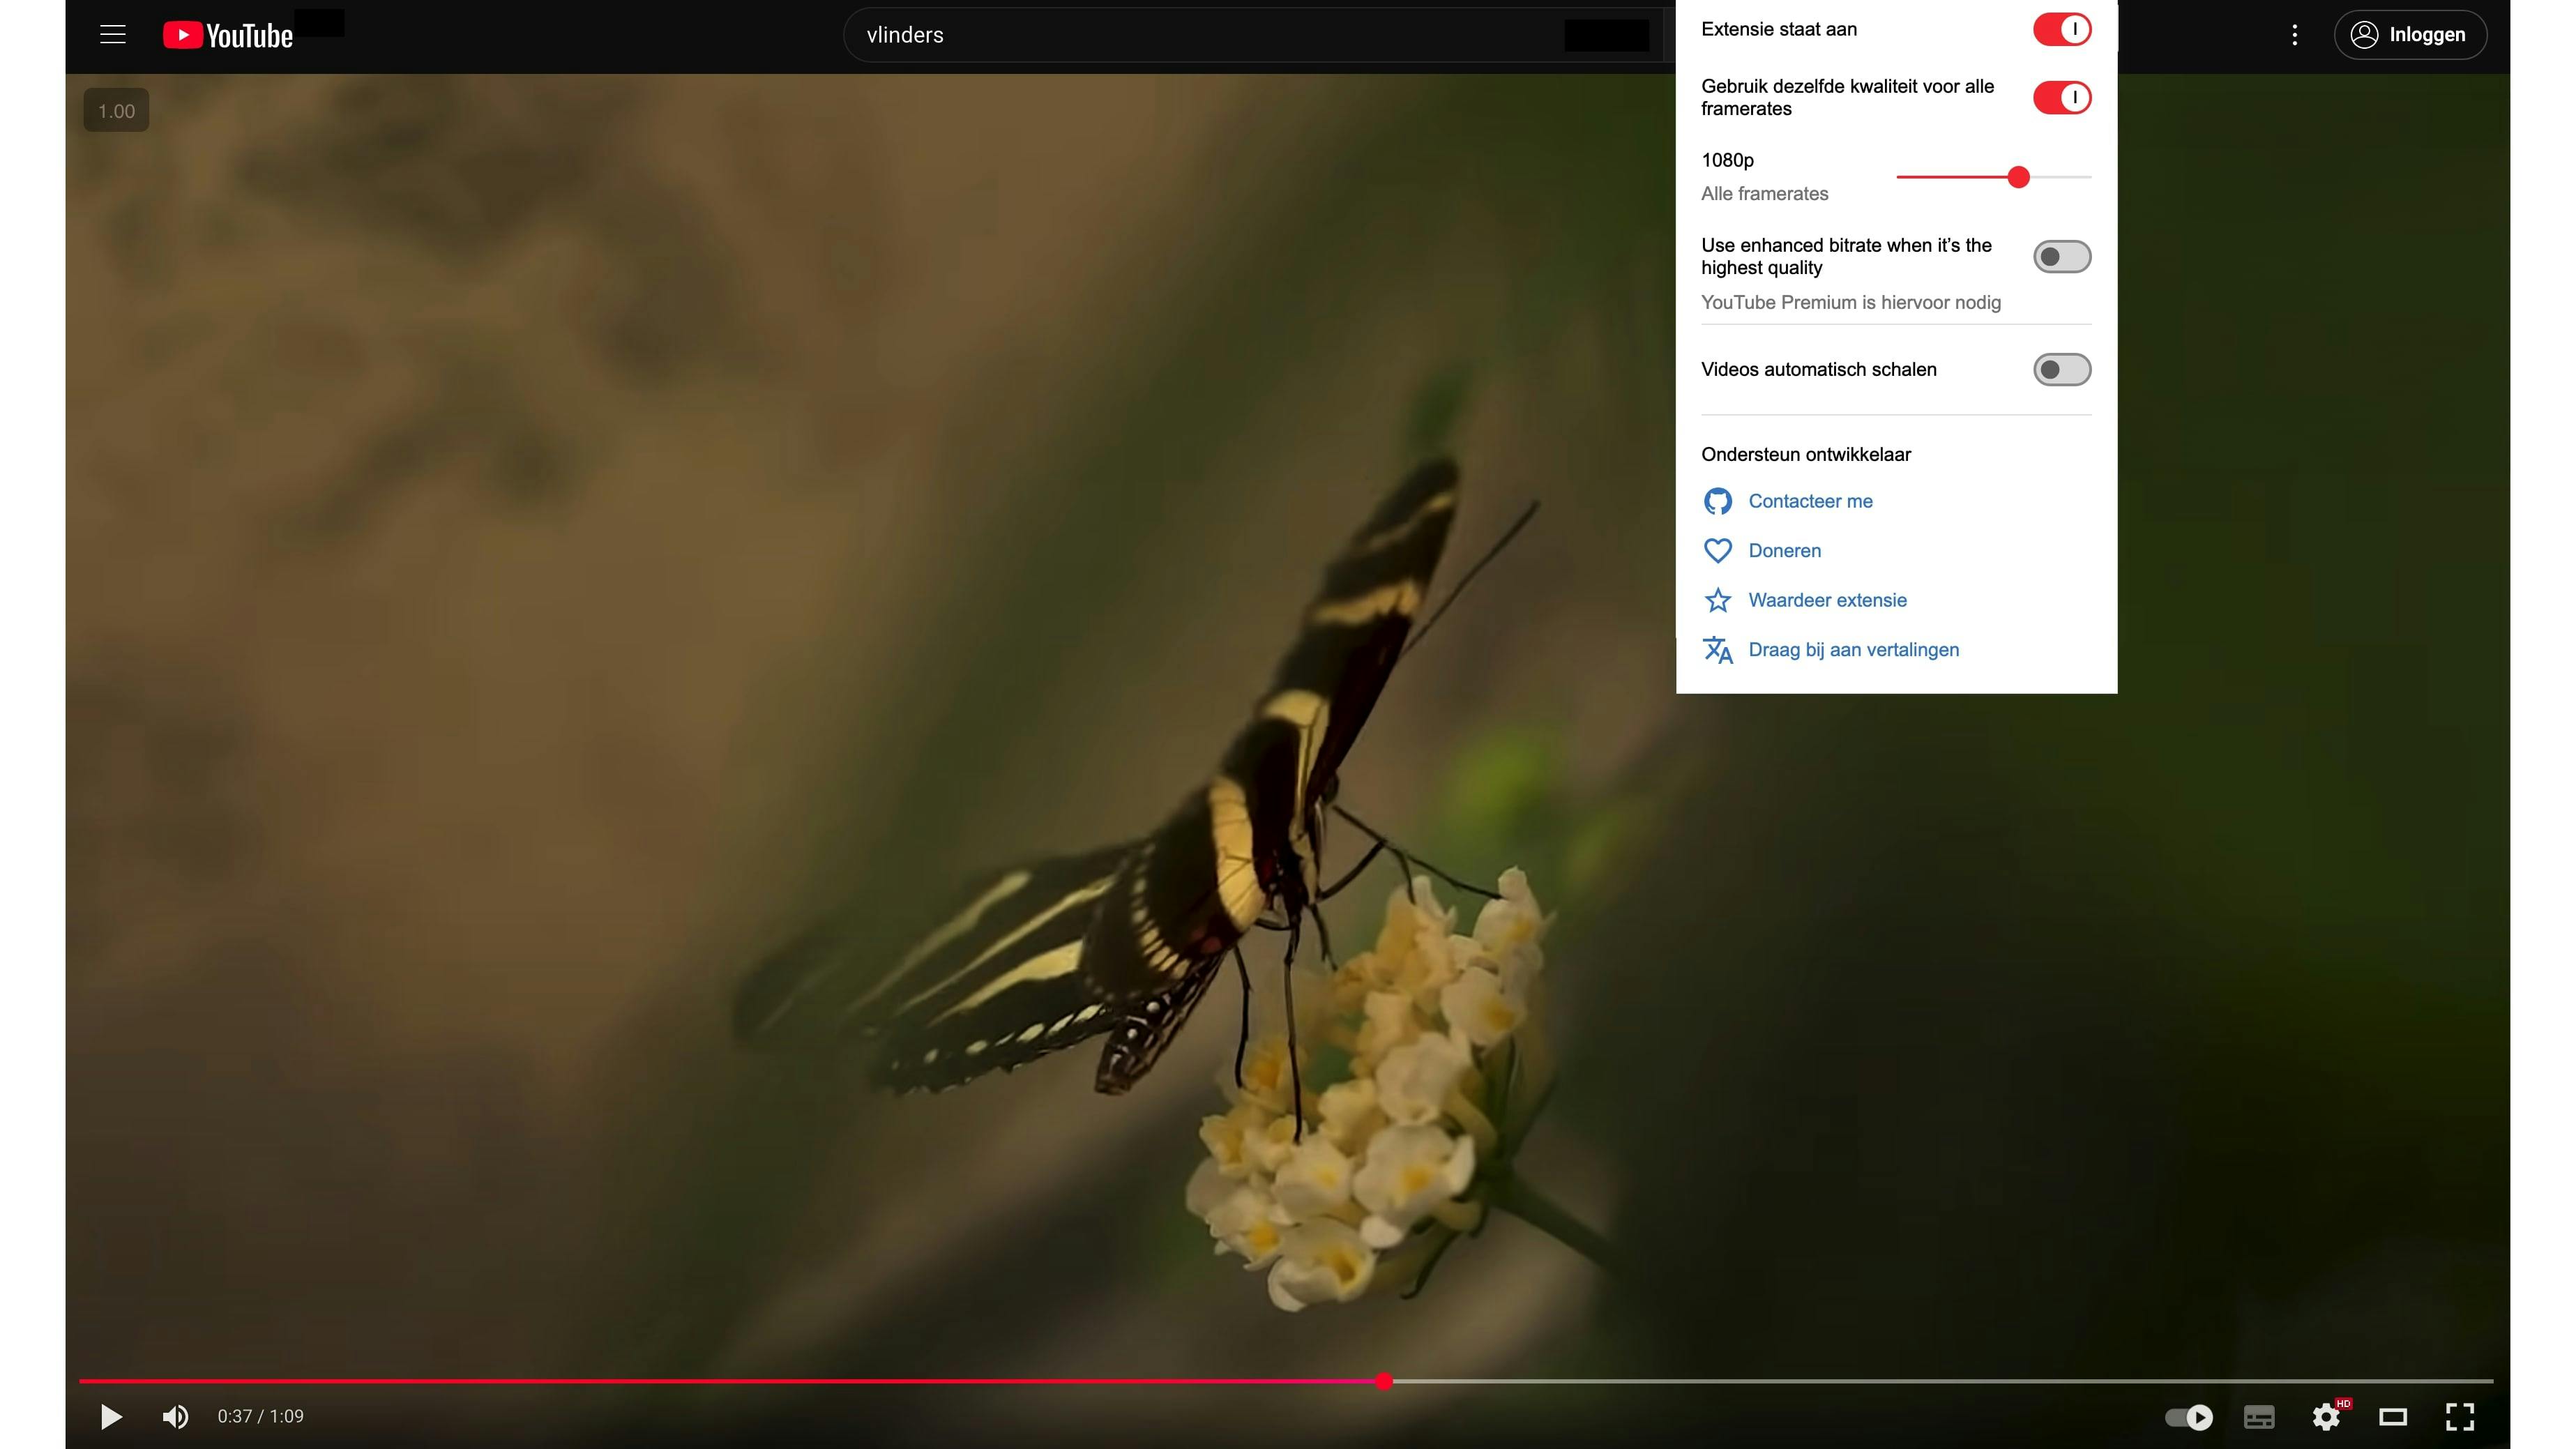Toggle the autoplay switch in the player
Viewport: 2576px width, 1449px height.
pos(2188,1416)
